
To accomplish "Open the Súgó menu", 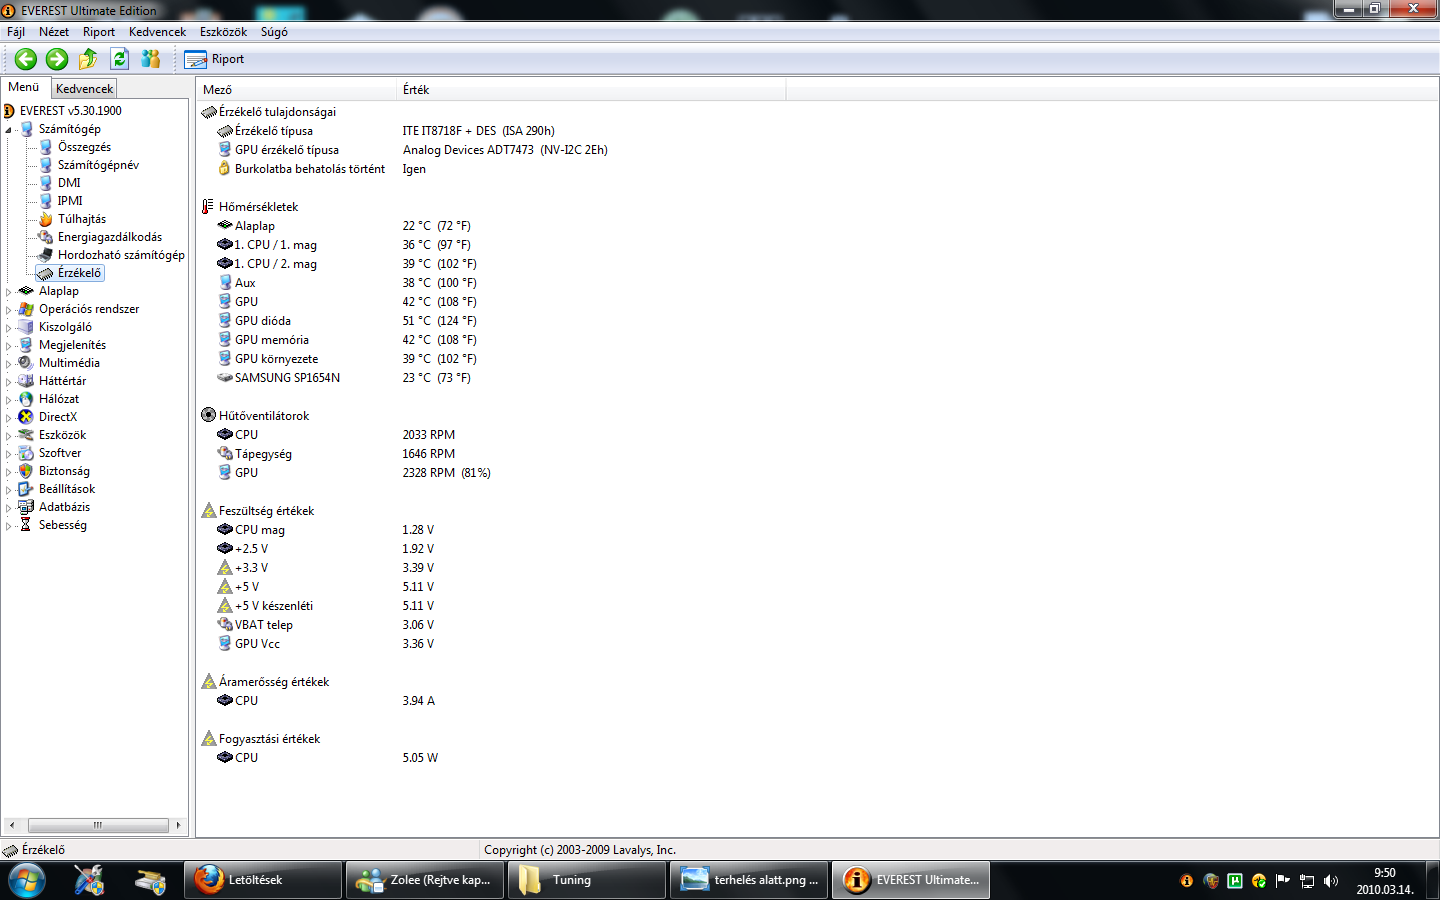I will point(274,32).
